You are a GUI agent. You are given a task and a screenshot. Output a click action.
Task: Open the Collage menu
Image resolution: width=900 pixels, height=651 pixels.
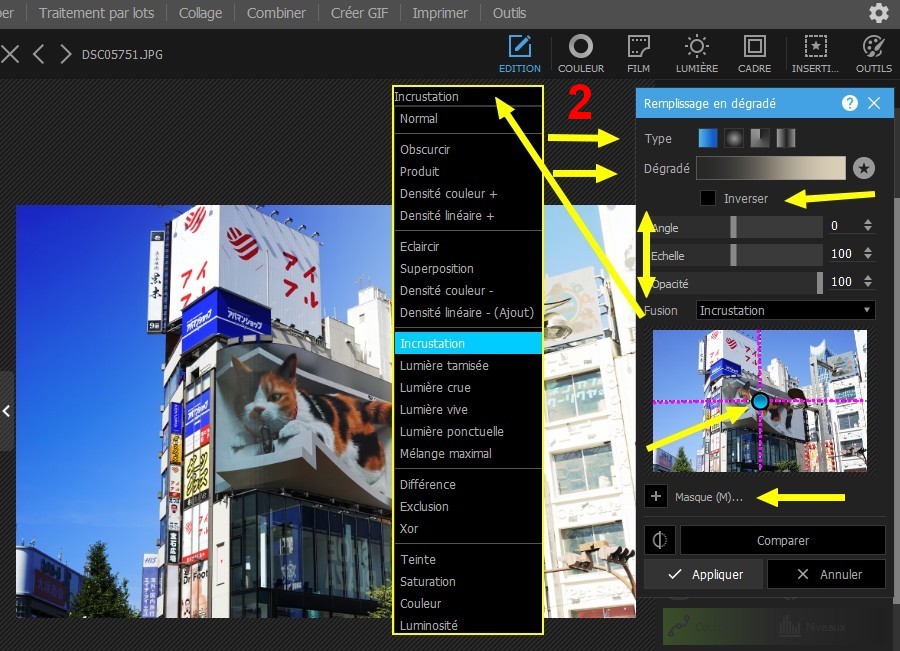point(200,13)
